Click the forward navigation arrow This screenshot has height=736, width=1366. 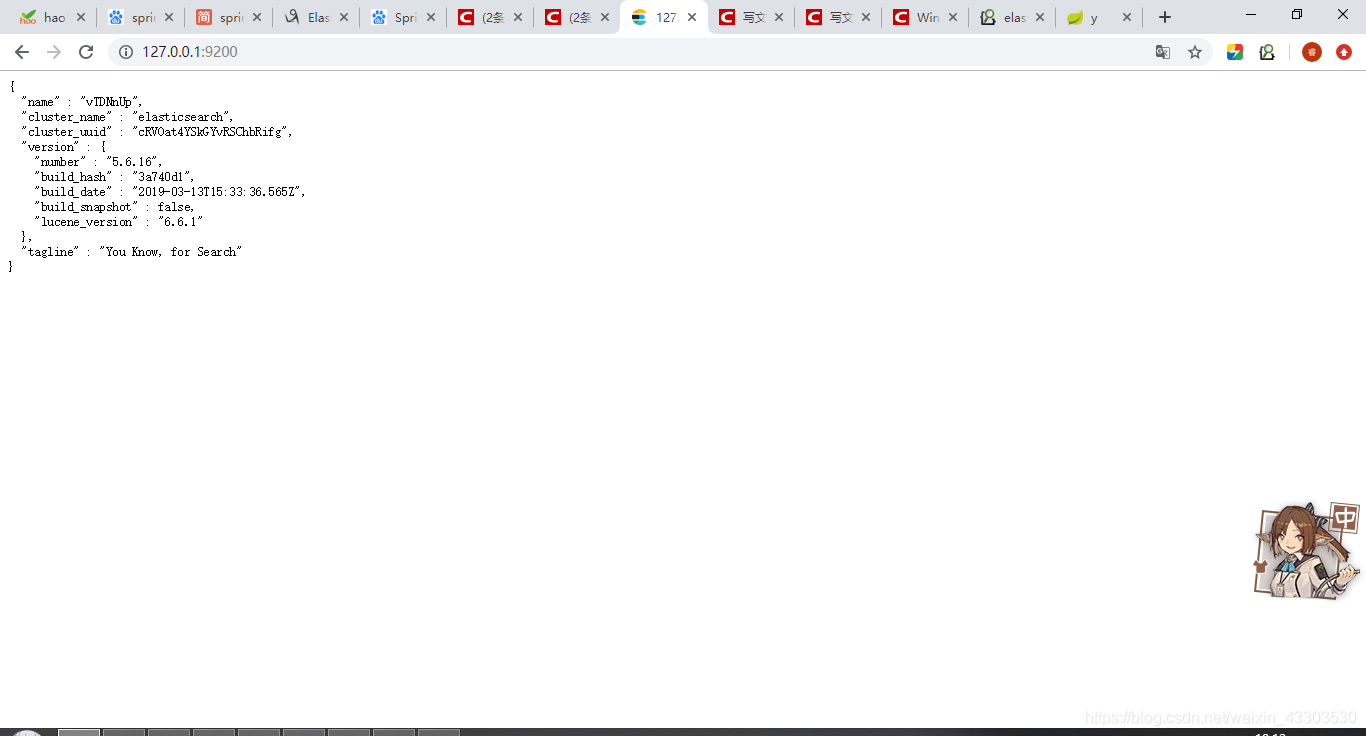point(54,52)
